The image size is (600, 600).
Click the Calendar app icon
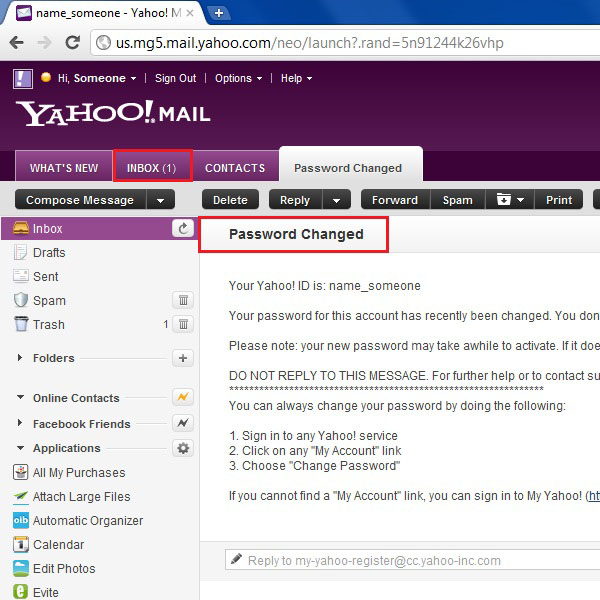pos(21,544)
